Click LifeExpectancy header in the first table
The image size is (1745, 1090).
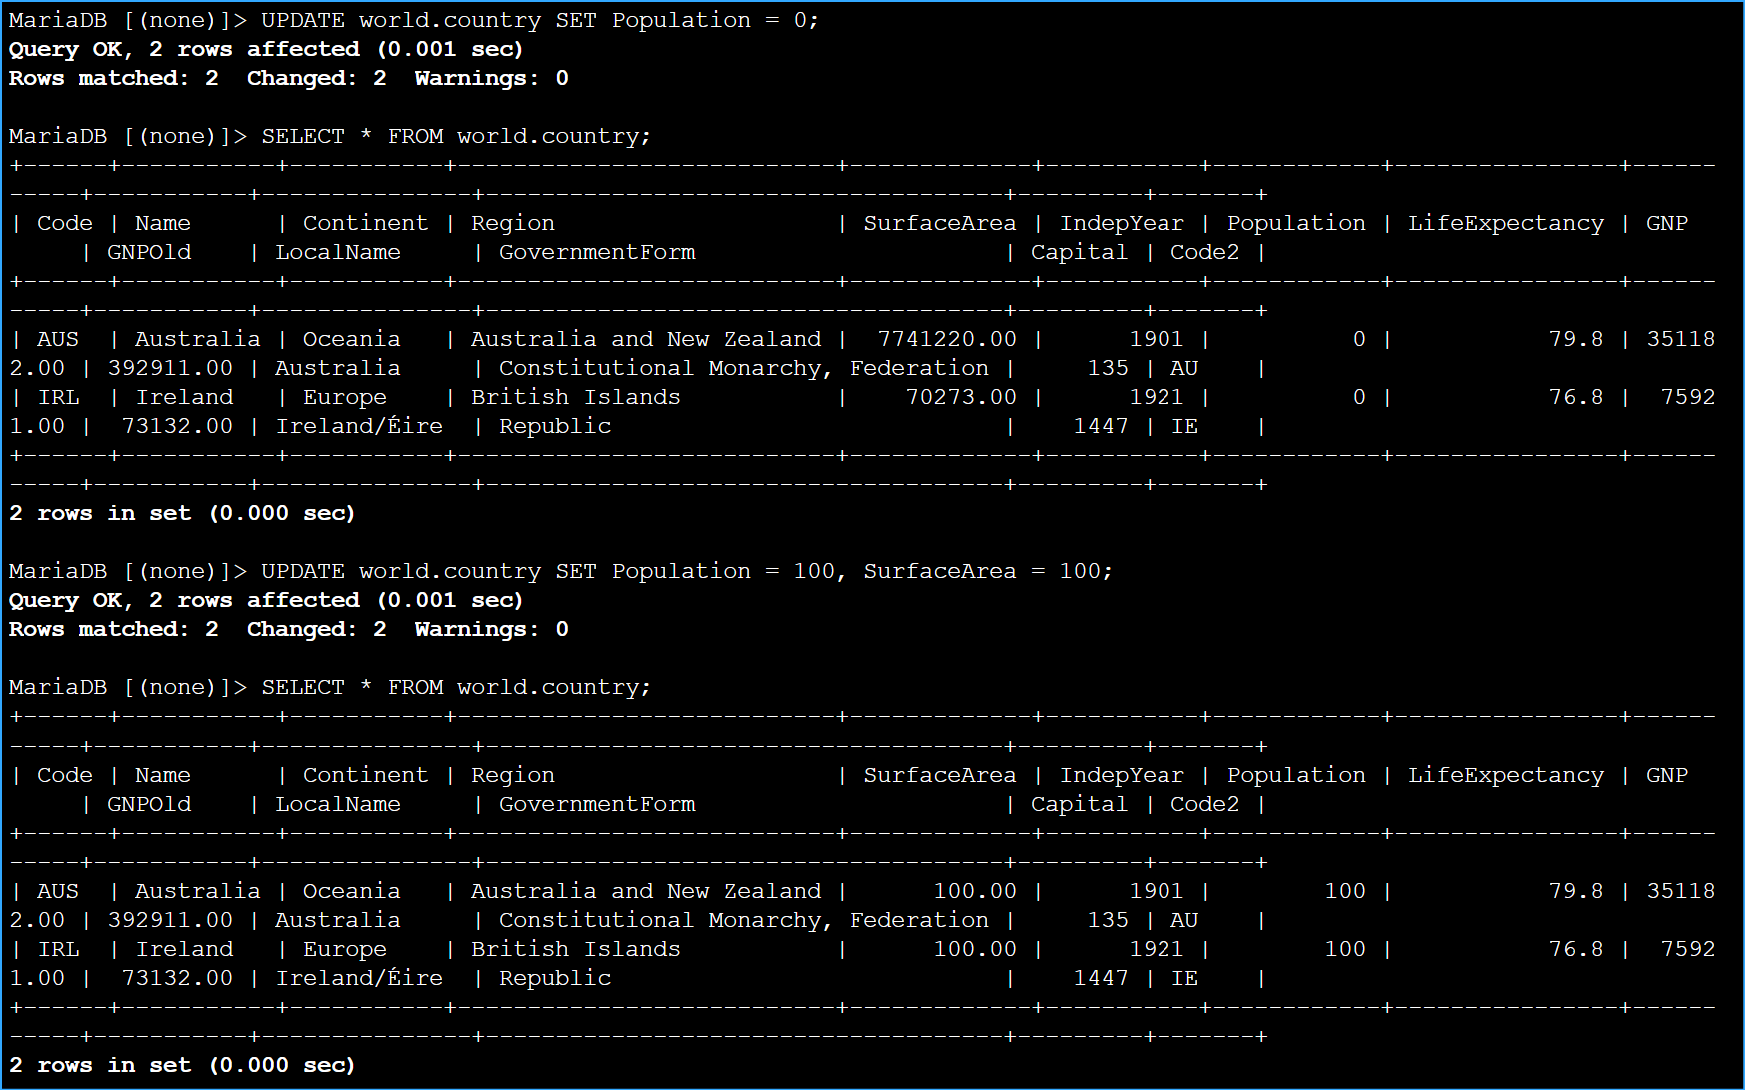(1505, 223)
